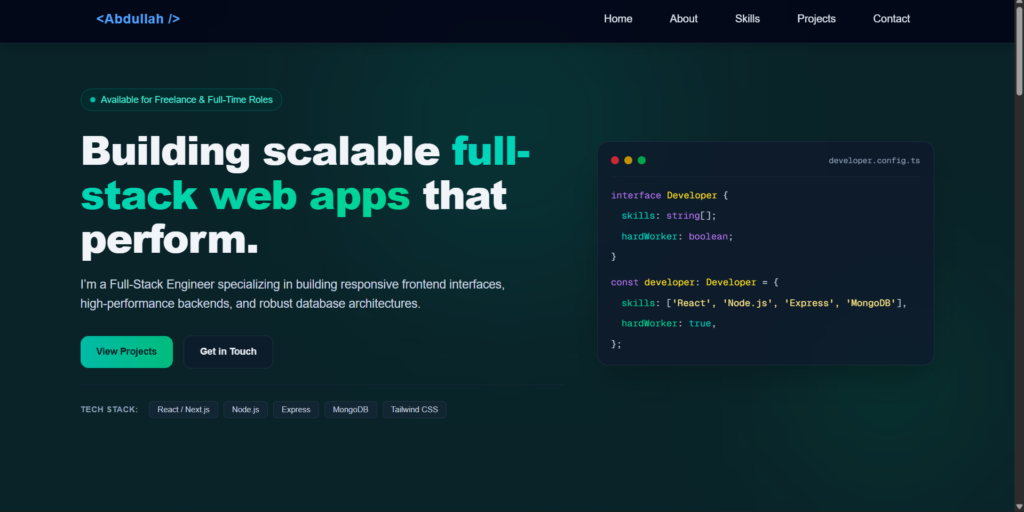Open the Contact nav link
The height and width of the screenshot is (512, 1024).
click(891, 19)
